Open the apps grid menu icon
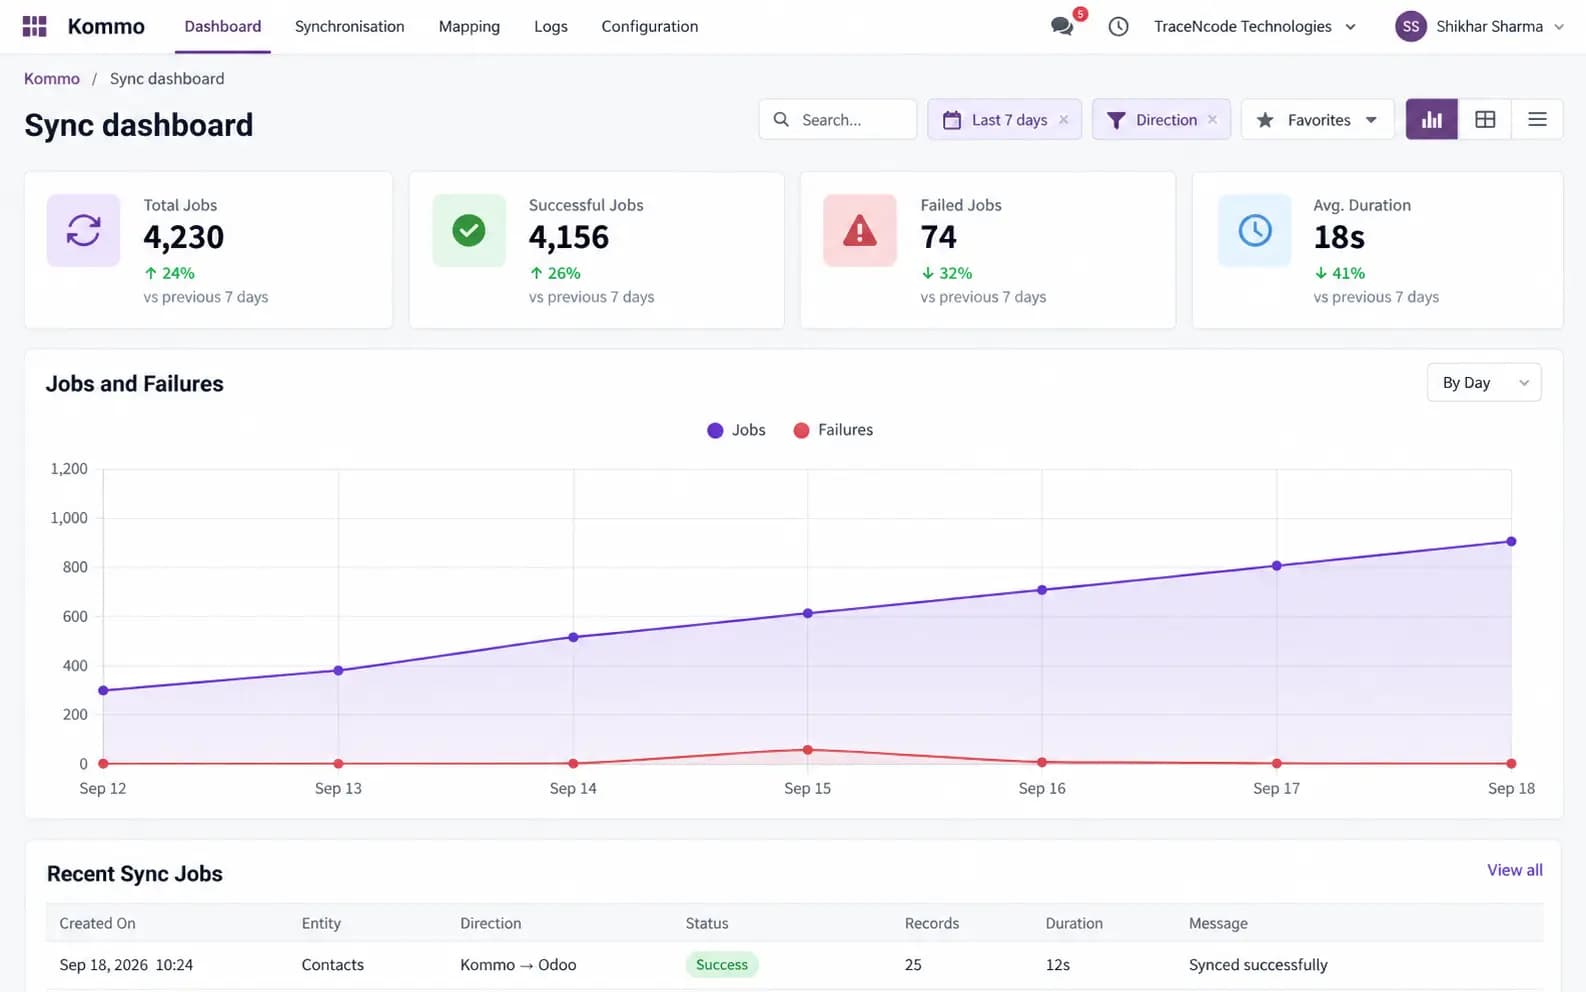 tap(35, 26)
